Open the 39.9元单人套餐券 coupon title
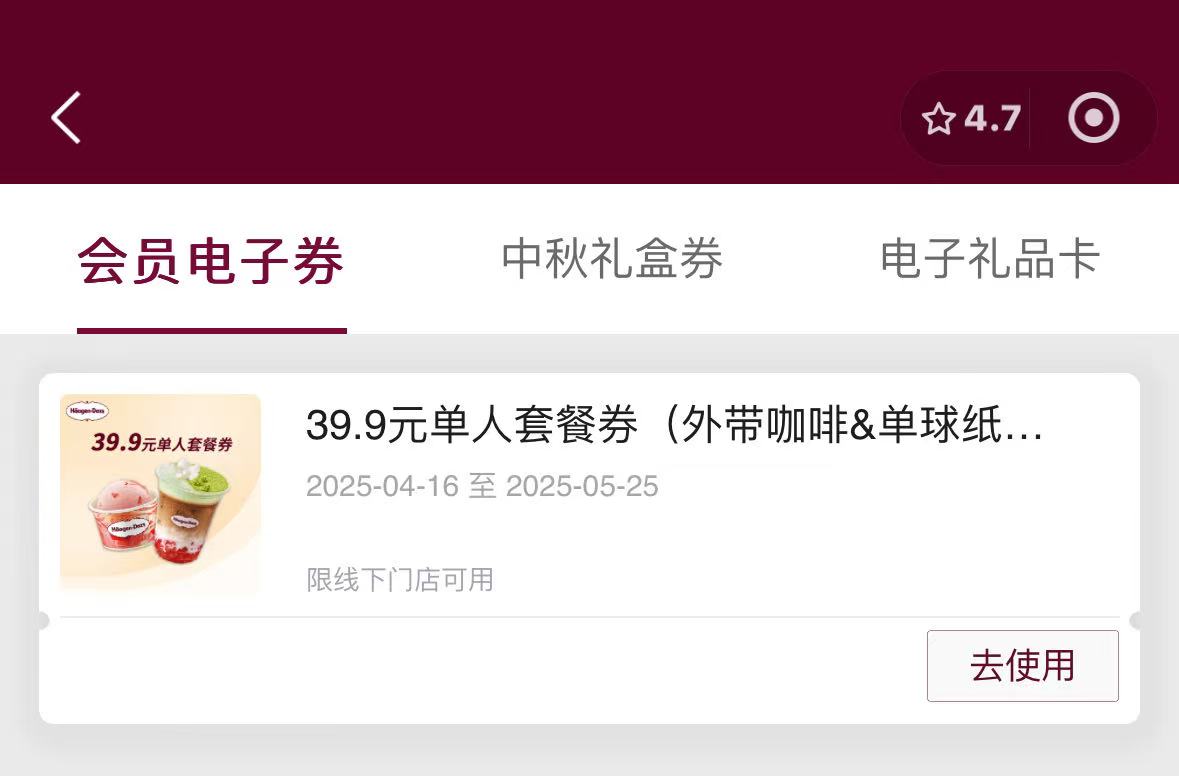 (x=674, y=425)
